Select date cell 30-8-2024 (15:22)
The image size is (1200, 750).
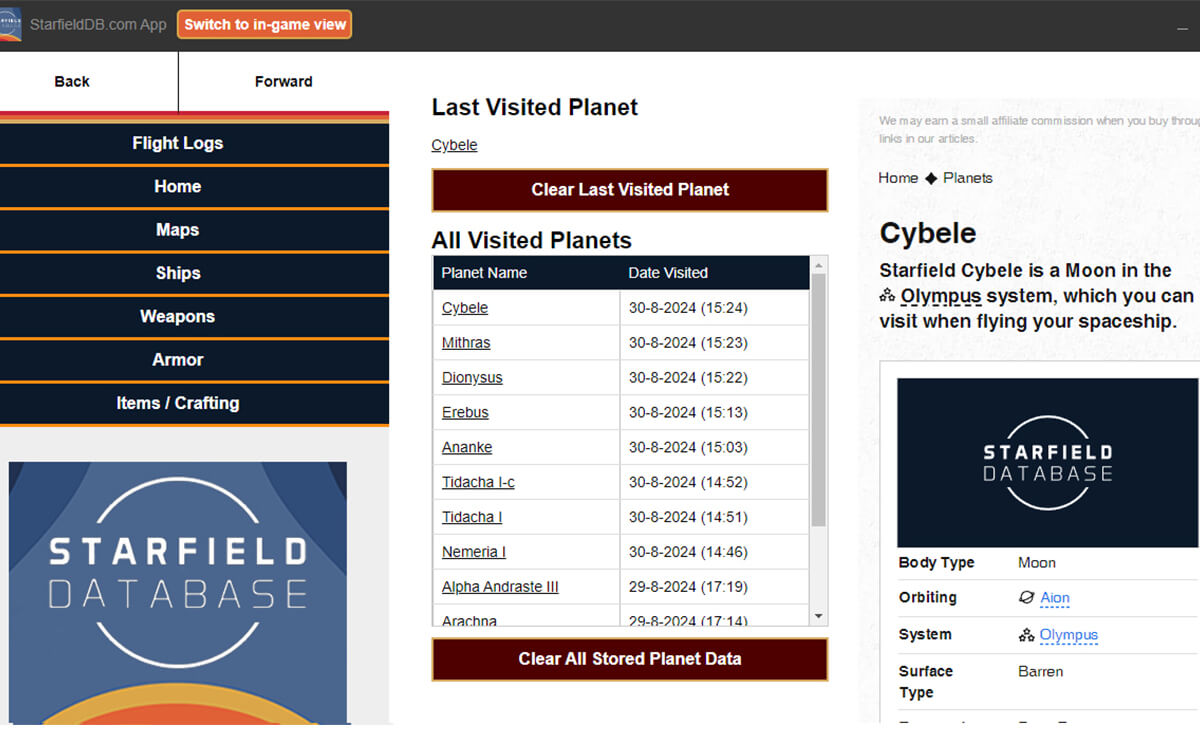pos(714,378)
